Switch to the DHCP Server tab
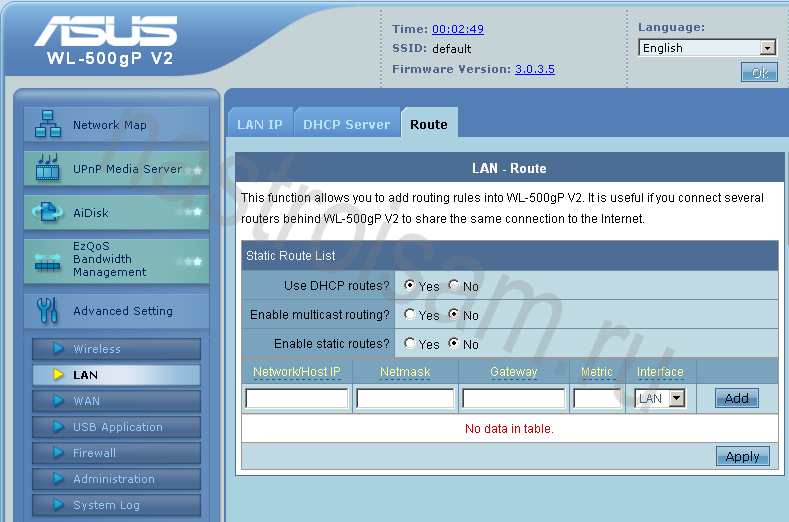 pos(347,124)
